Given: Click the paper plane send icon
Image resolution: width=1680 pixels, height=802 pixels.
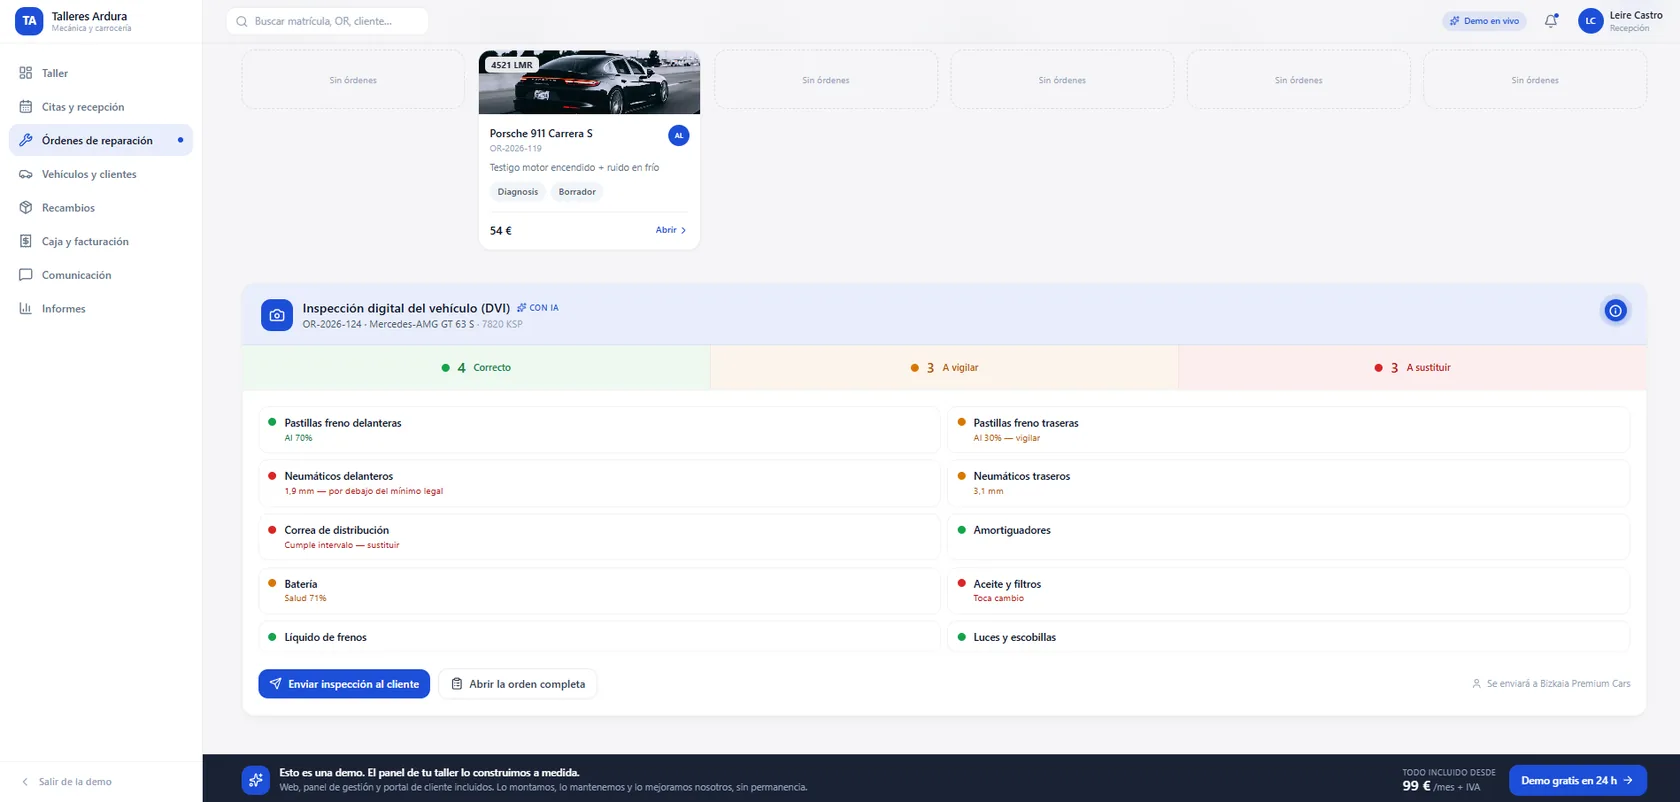Looking at the screenshot, I should (x=275, y=684).
